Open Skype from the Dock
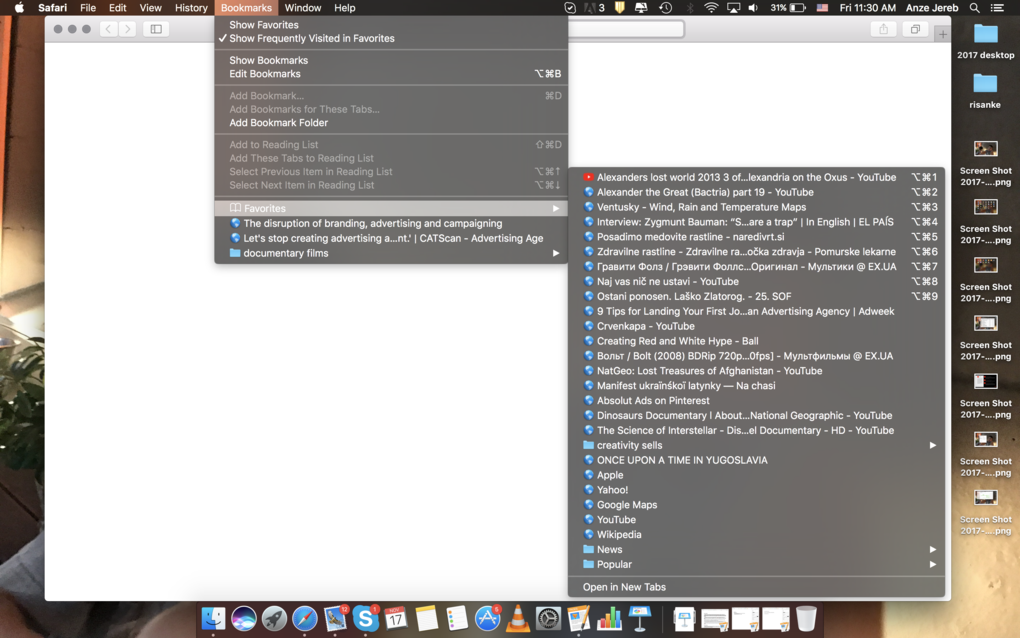 (366, 618)
